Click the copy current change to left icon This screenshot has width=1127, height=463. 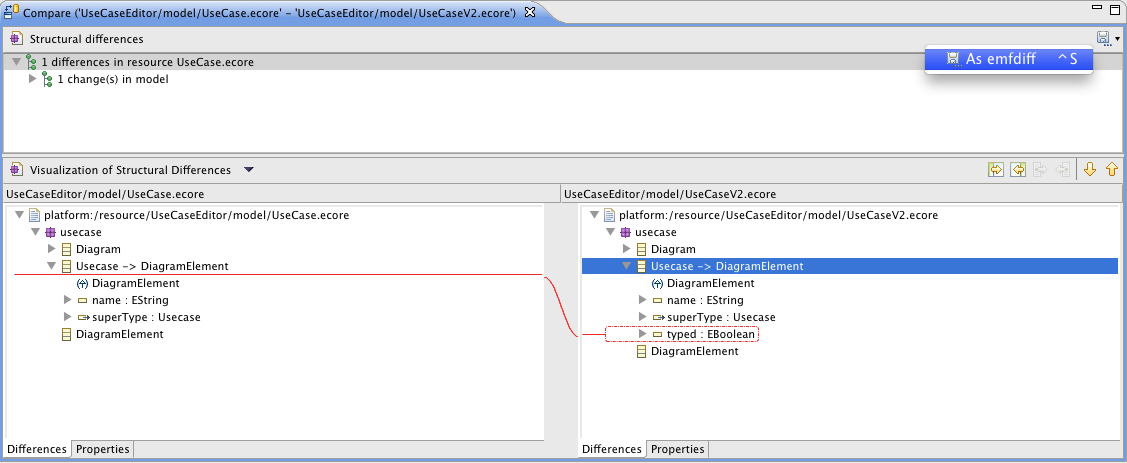point(1063,170)
